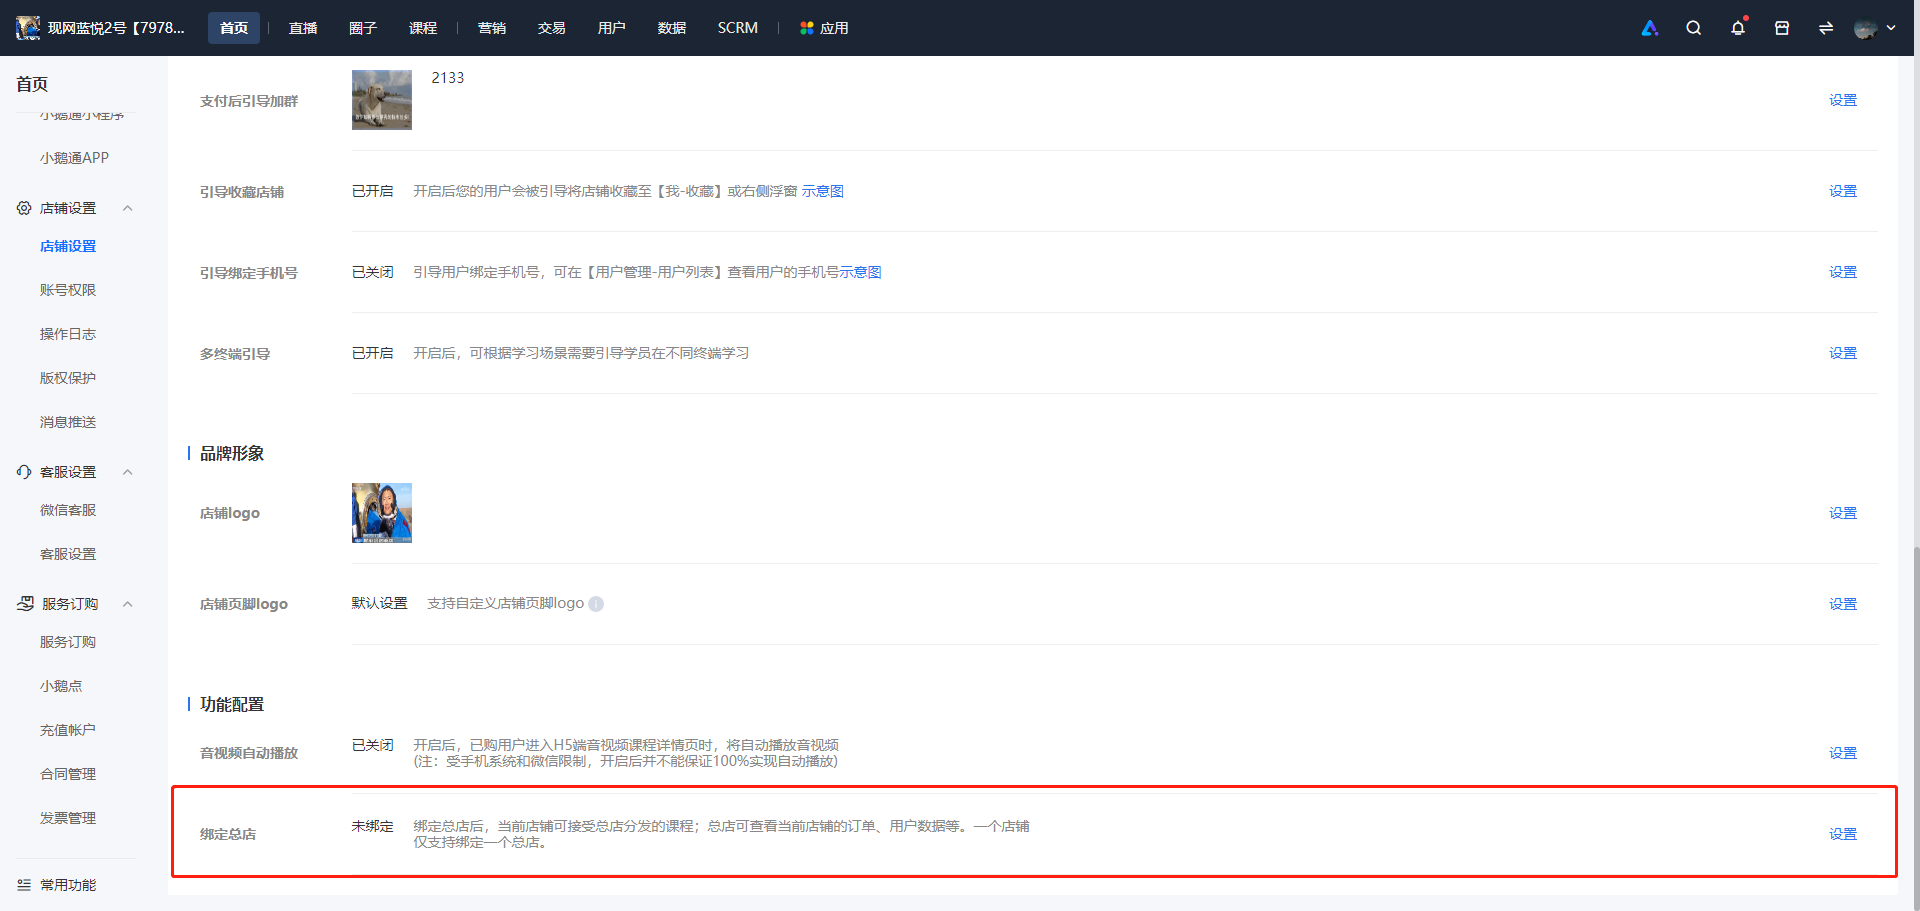Open 示意图 link in 引导收藏店铺 row
Image resolution: width=1920 pixels, height=911 pixels.
823,191
